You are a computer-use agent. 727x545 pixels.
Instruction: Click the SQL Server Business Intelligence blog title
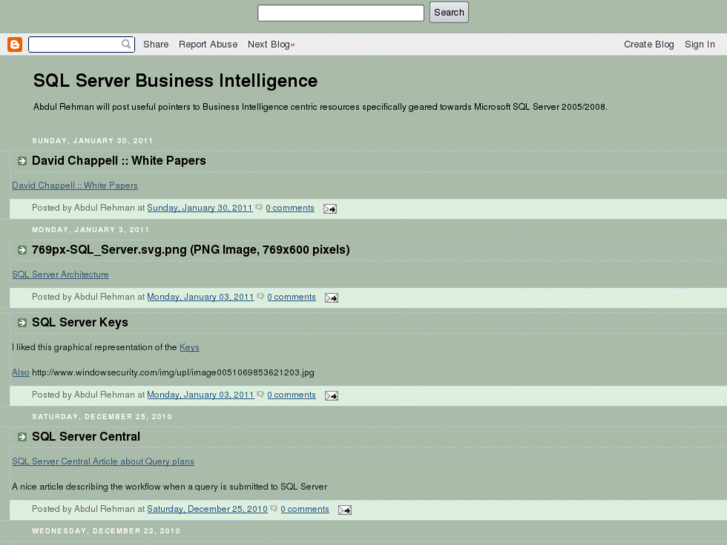tap(175, 81)
